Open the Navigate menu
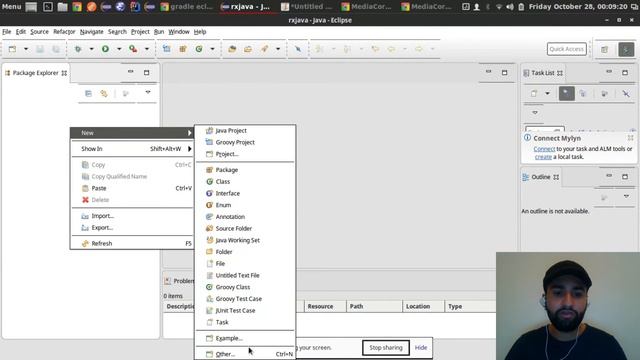 pos(91,32)
